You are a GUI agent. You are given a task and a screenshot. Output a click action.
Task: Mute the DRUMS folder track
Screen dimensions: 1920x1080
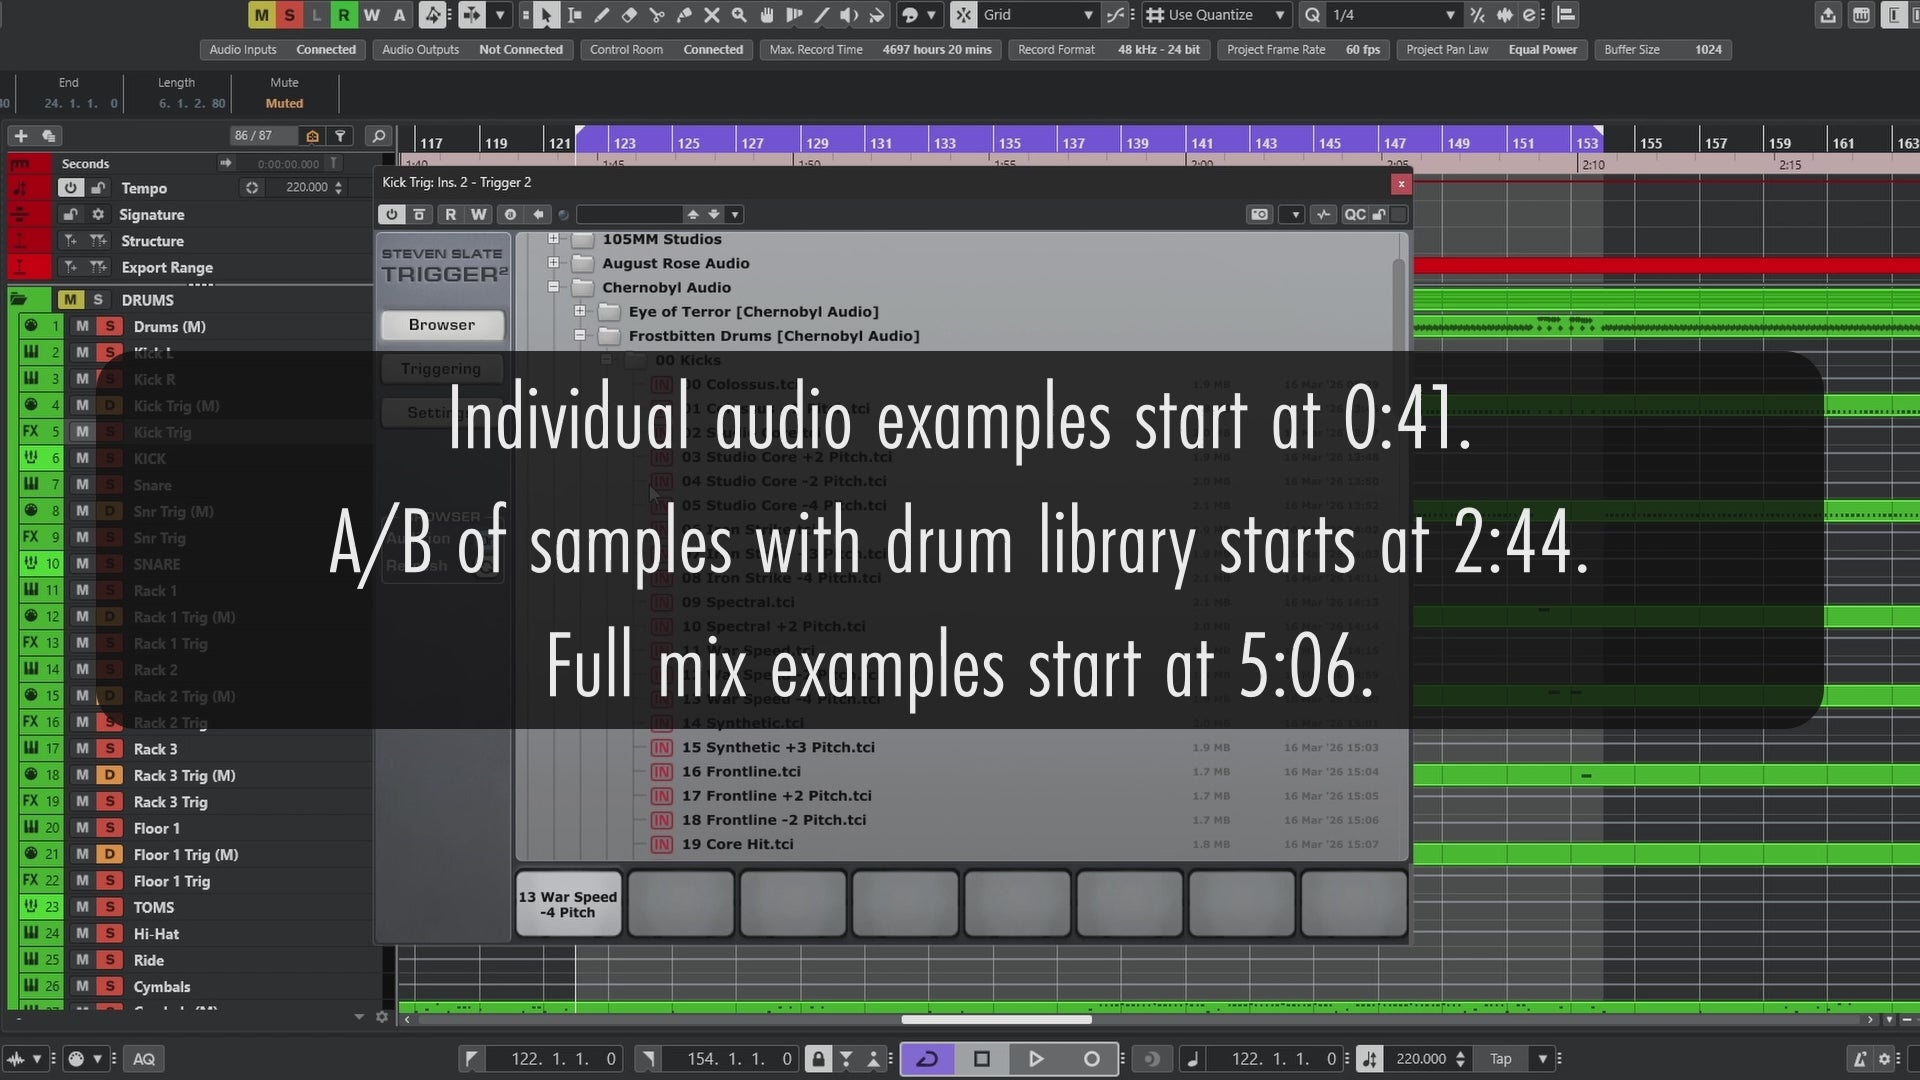click(x=70, y=300)
